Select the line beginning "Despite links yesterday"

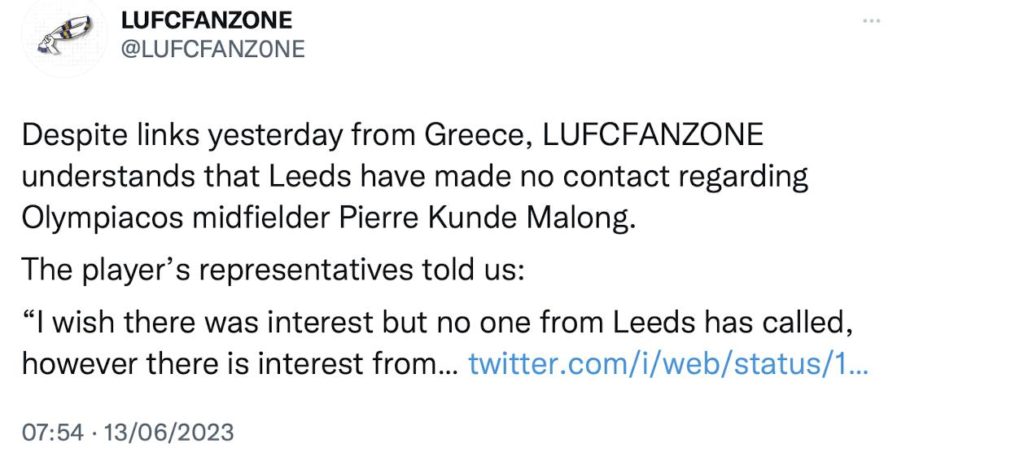click(392, 136)
